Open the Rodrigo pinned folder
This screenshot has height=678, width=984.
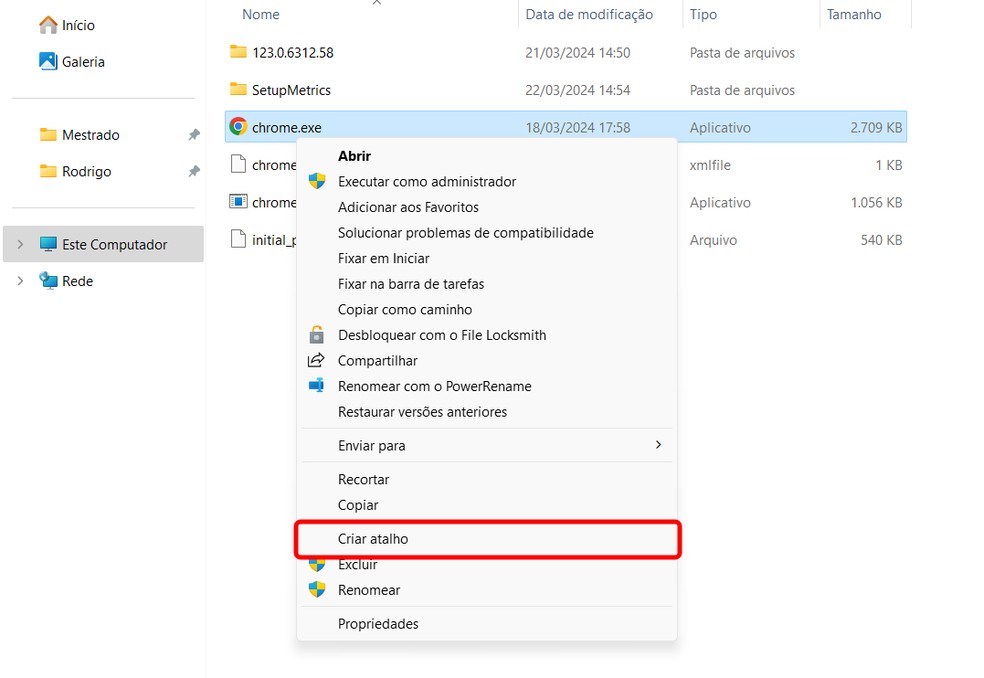[86, 171]
